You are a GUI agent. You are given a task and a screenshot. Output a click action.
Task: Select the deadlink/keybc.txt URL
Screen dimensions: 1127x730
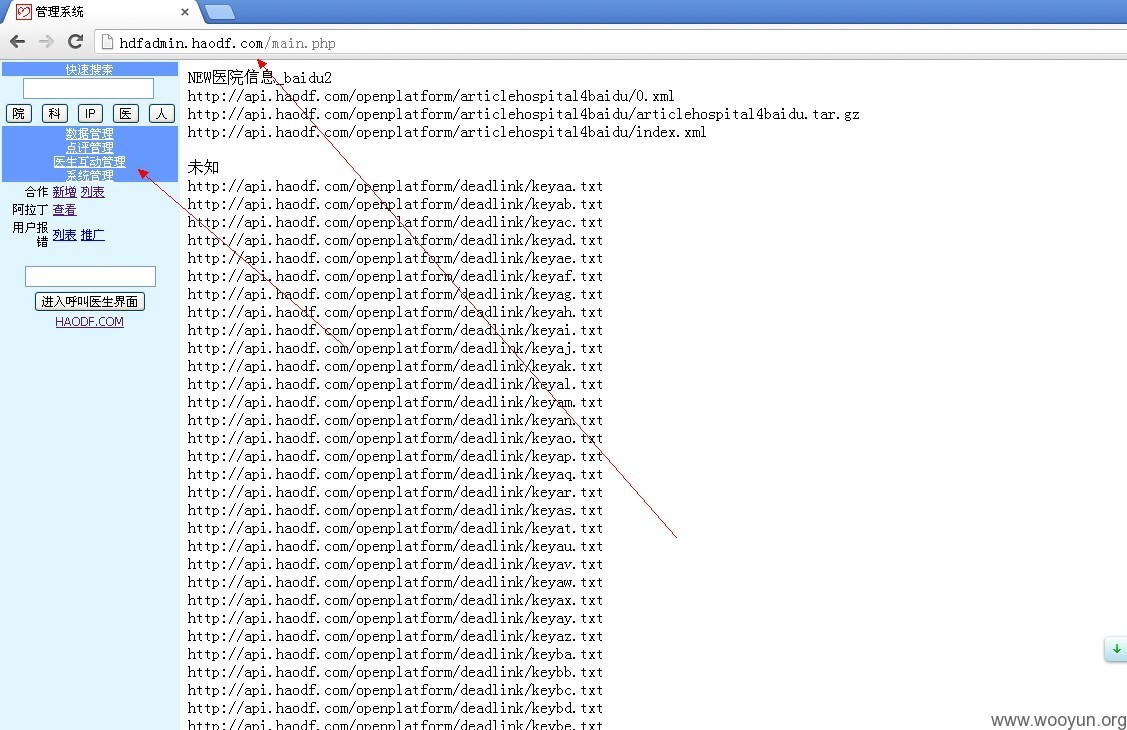pyautogui.click(x=395, y=690)
